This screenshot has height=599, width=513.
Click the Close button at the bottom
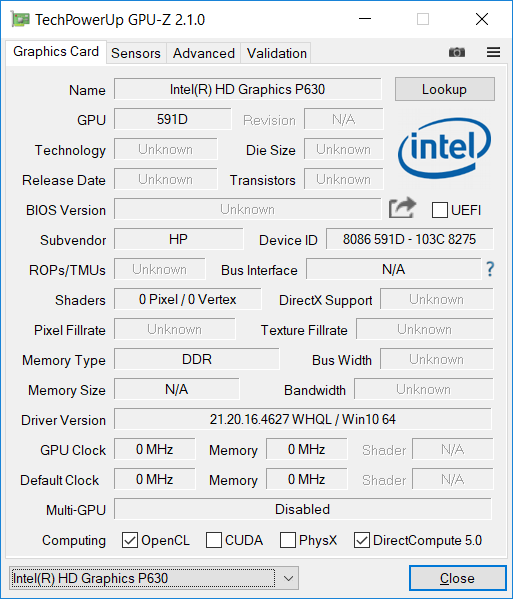click(457, 578)
